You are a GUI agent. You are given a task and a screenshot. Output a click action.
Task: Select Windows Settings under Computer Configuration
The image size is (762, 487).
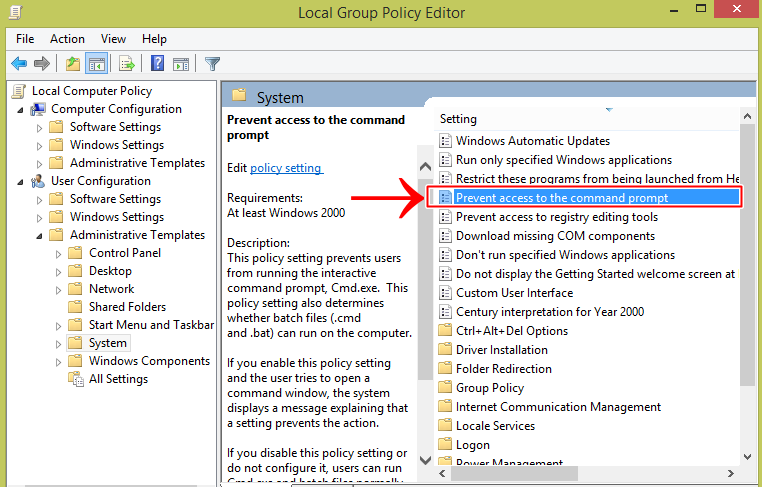click(117, 145)
